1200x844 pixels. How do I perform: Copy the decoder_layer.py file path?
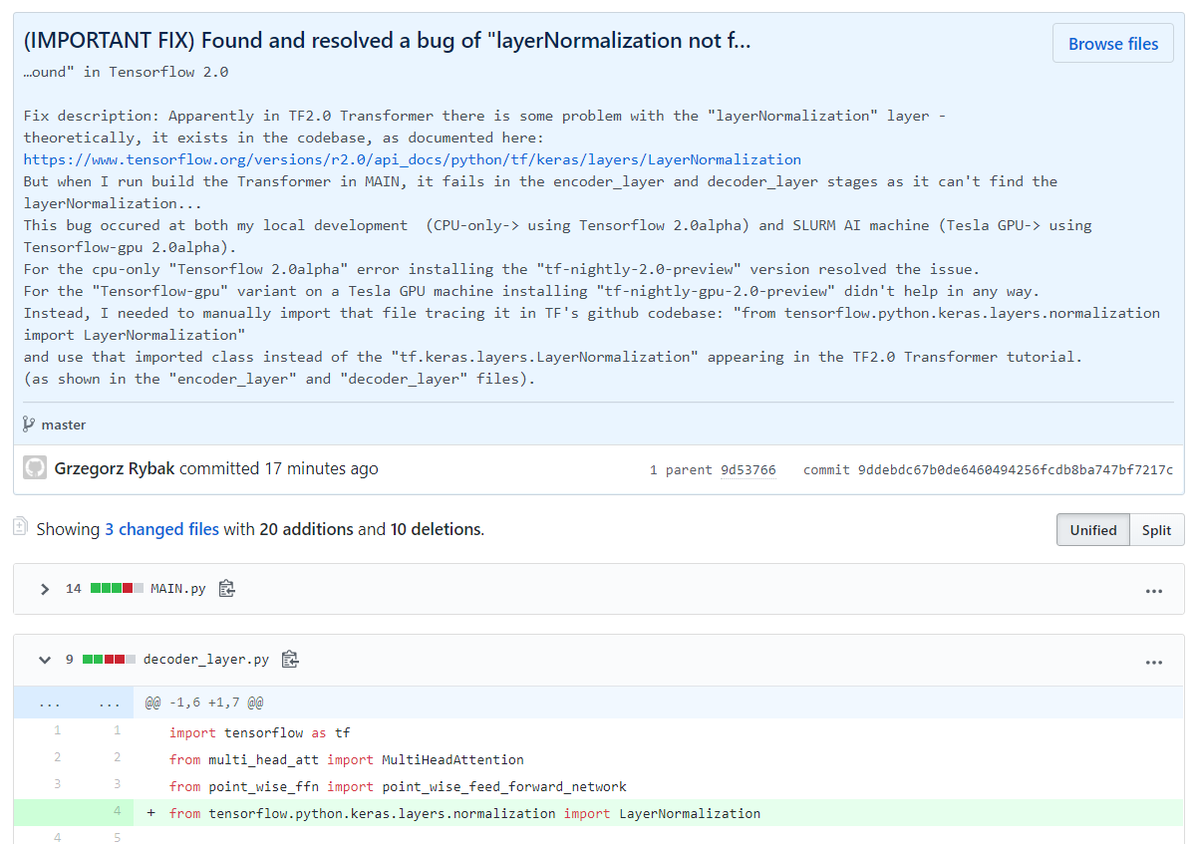[290, 660]
